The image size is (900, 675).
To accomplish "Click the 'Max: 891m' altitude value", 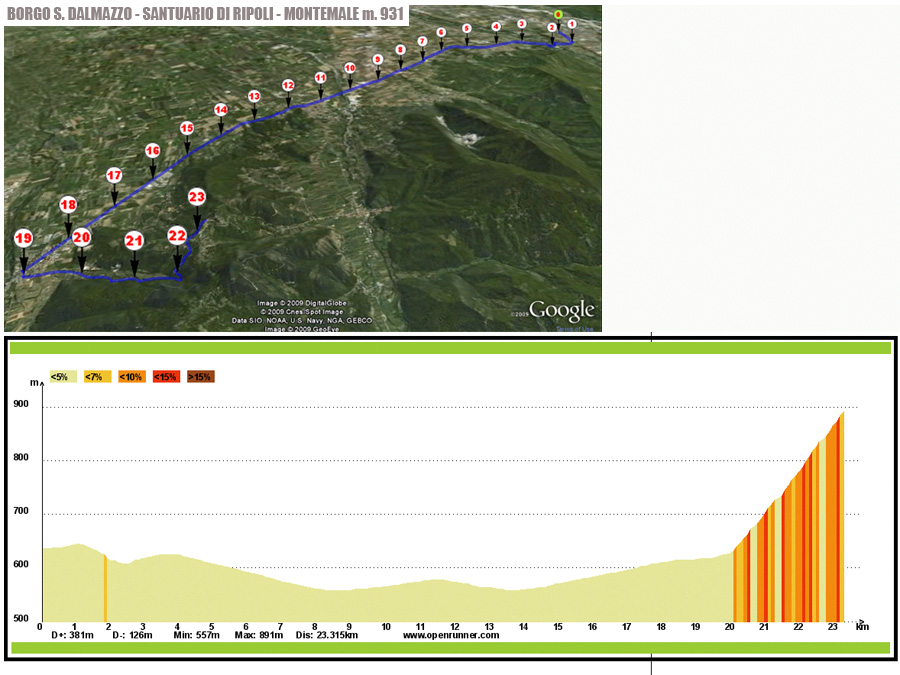I will (258, 635).
